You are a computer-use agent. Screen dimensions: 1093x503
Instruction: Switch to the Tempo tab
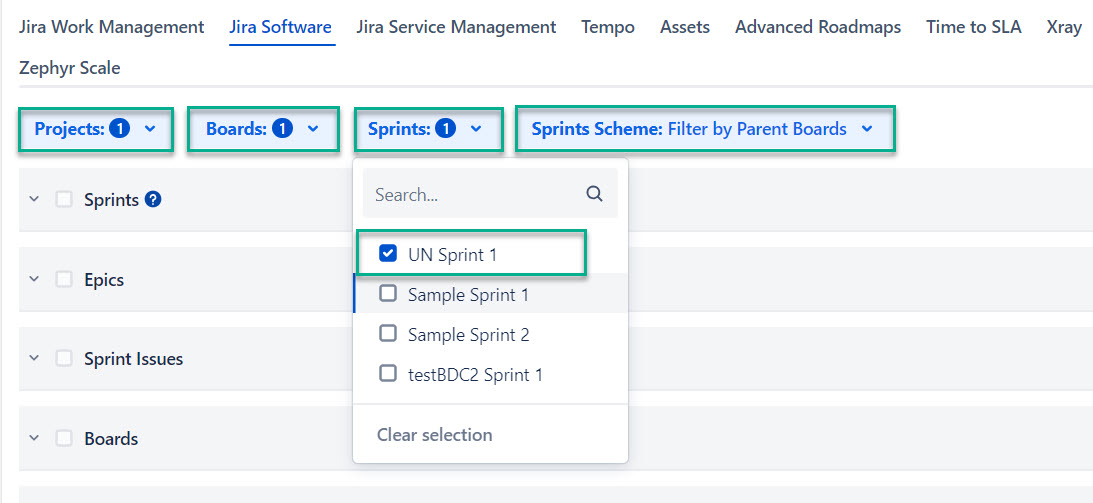[608, 27]
